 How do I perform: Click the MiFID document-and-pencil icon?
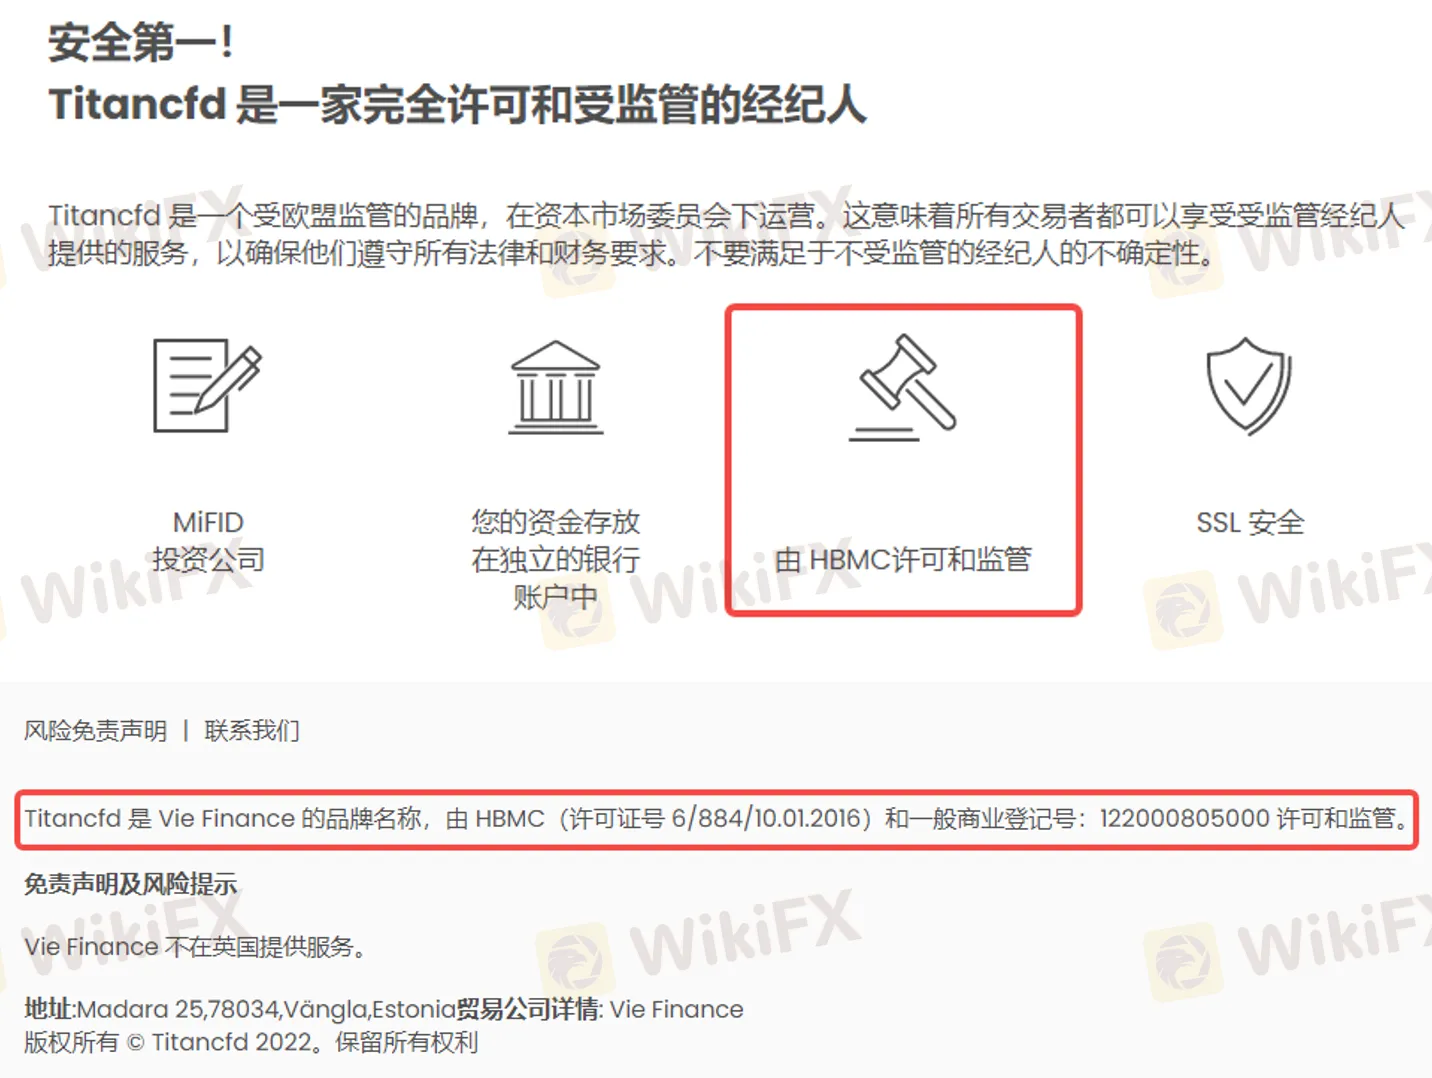[x=207, y=385]
